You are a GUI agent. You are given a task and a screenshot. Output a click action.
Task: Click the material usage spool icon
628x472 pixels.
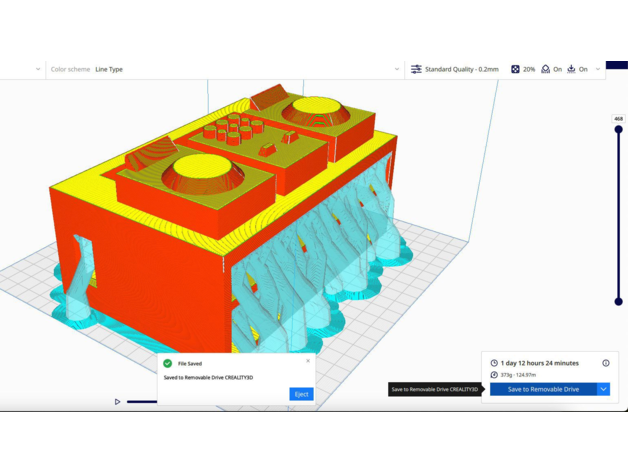coord(494,375)
